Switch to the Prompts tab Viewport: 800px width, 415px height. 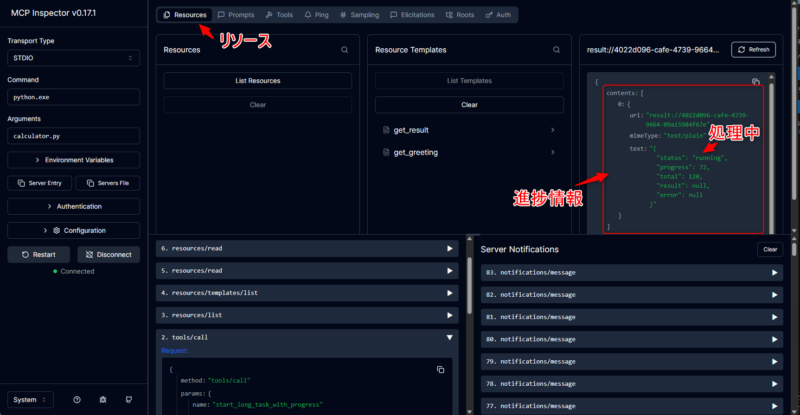pos(235,16)
